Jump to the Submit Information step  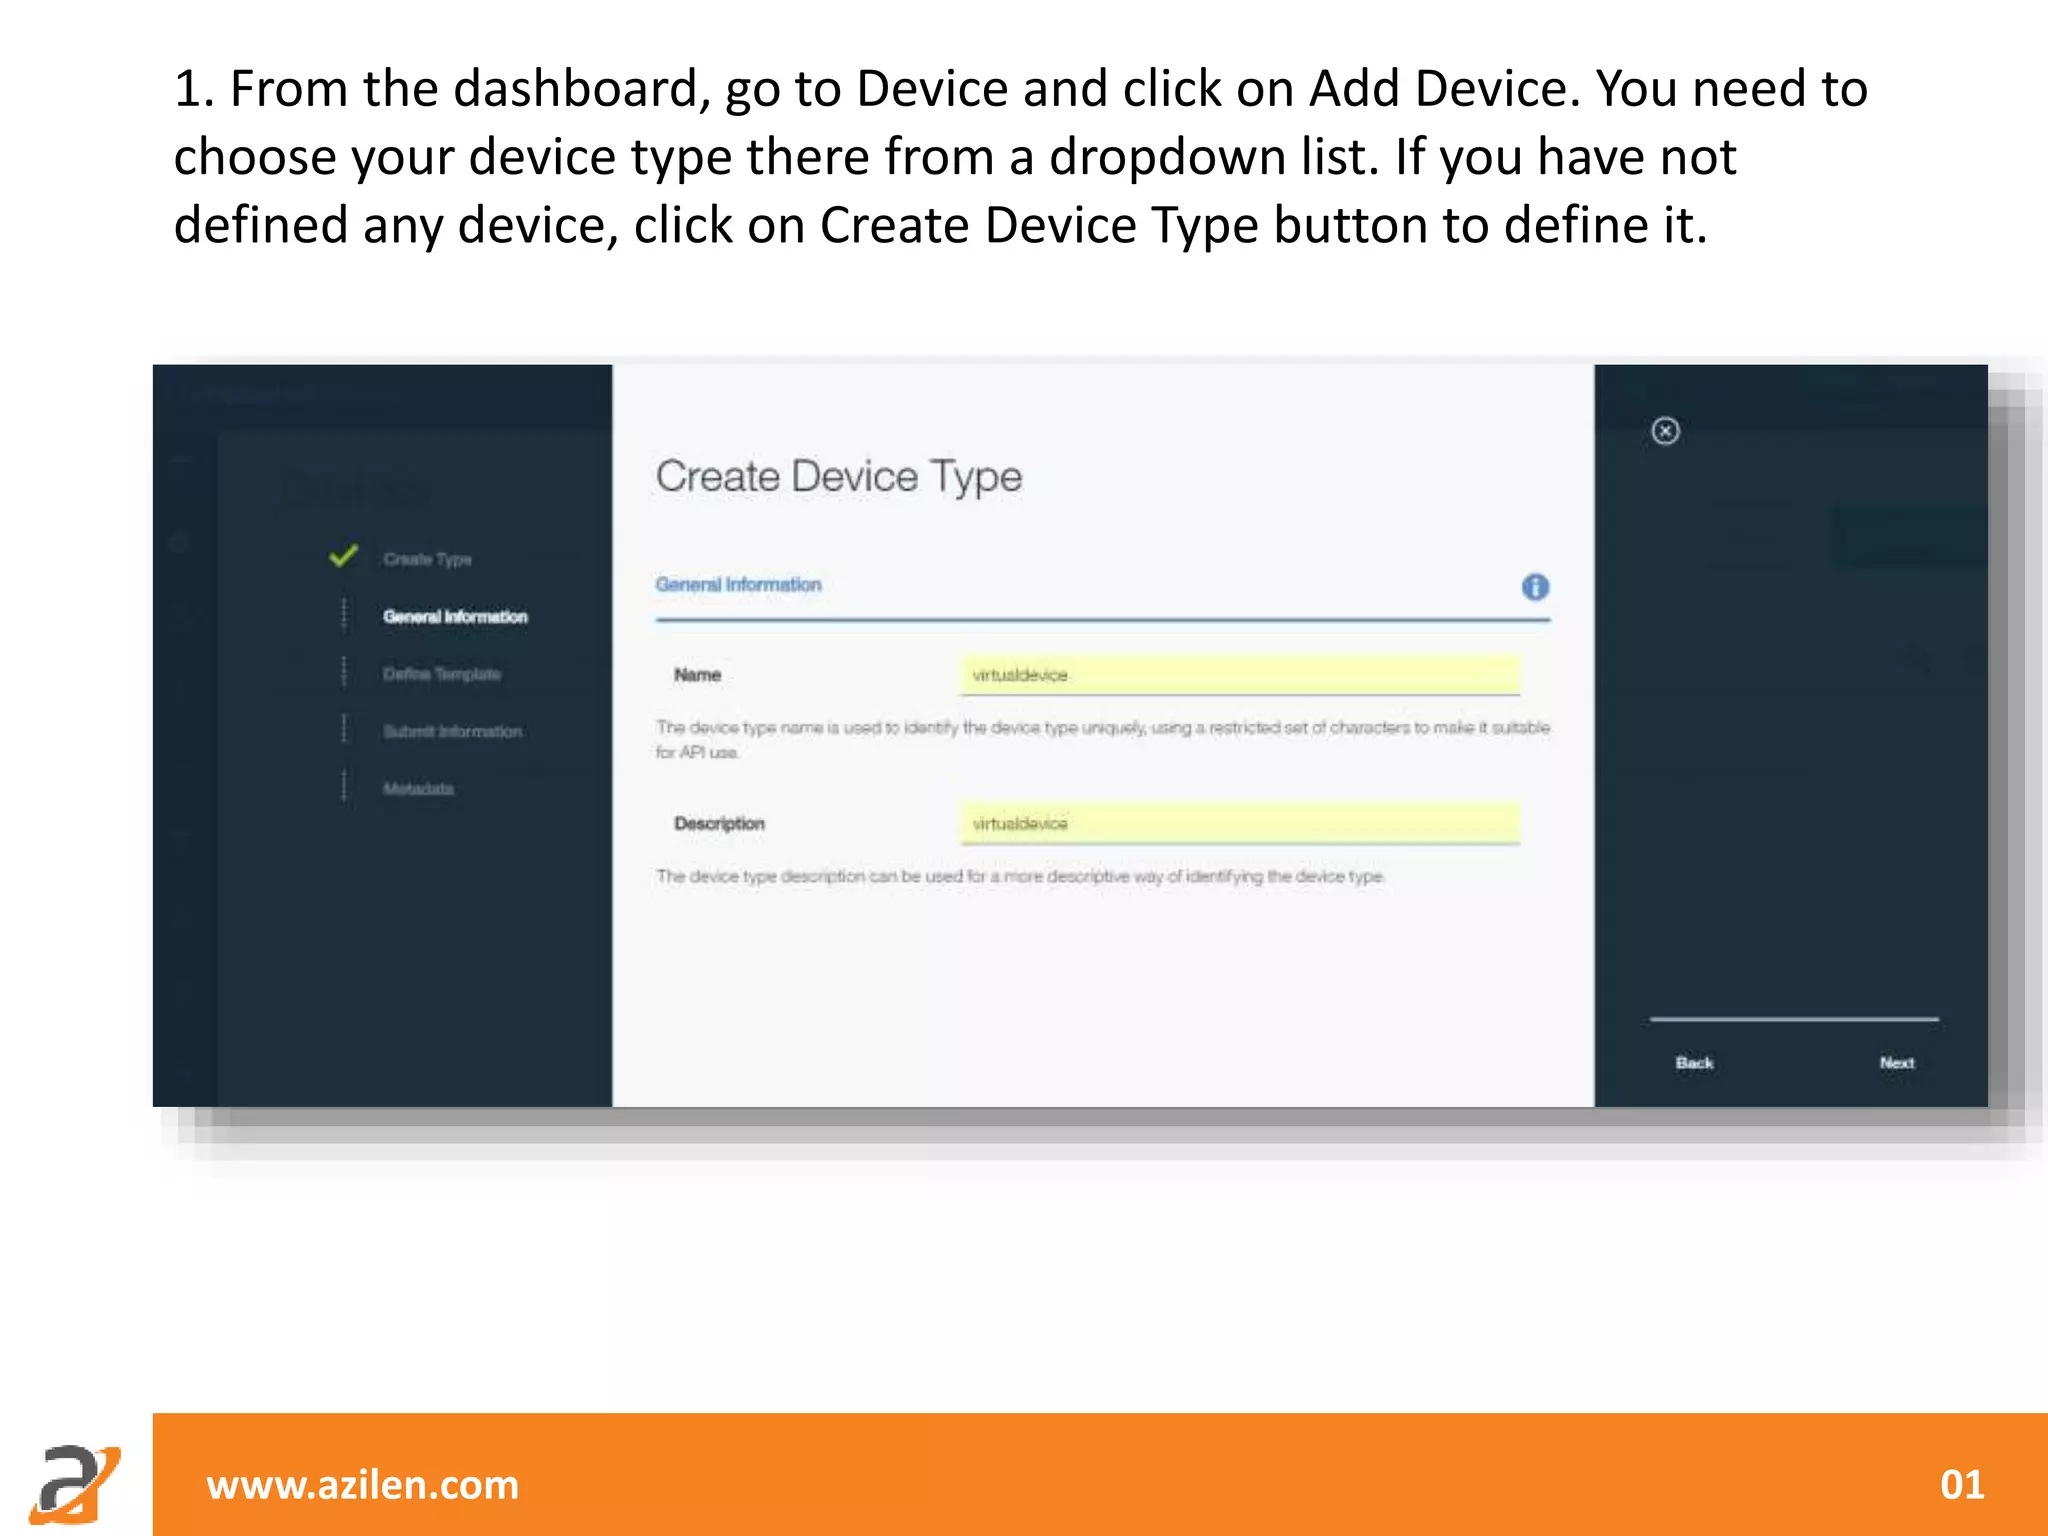(452, 731)
